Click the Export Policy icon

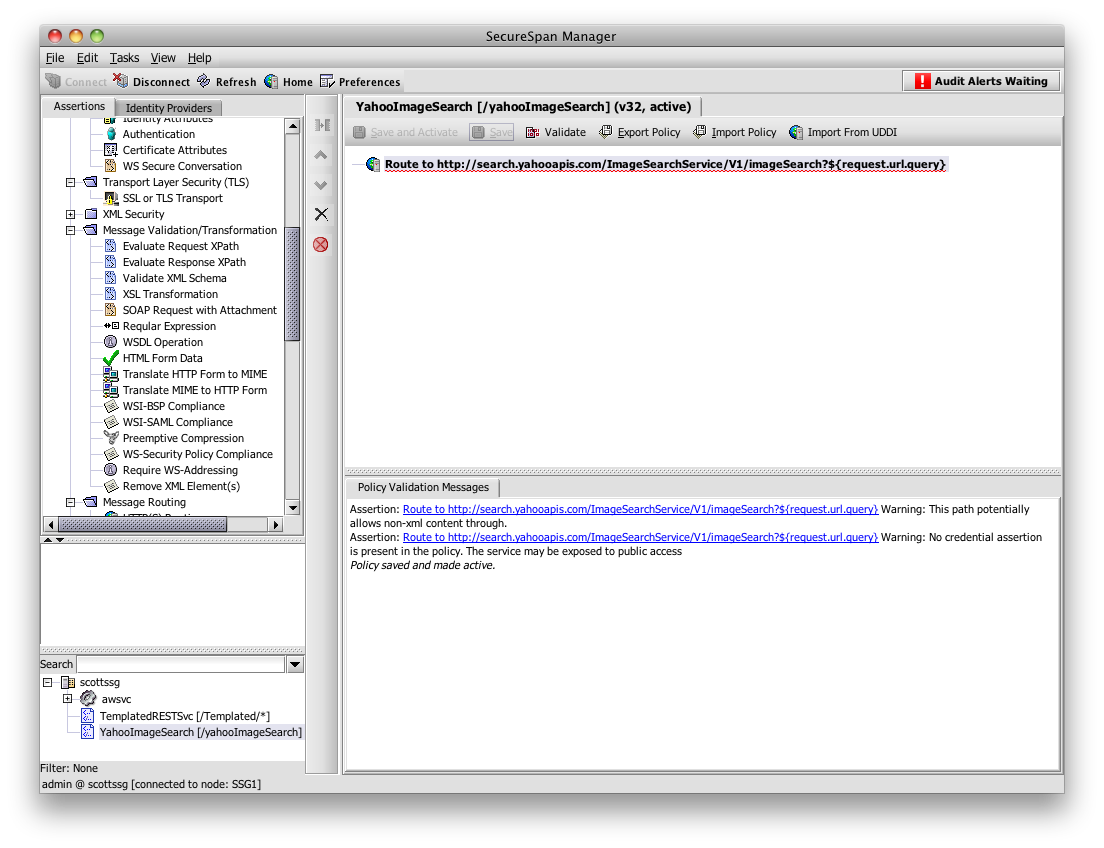click(606, 132)
